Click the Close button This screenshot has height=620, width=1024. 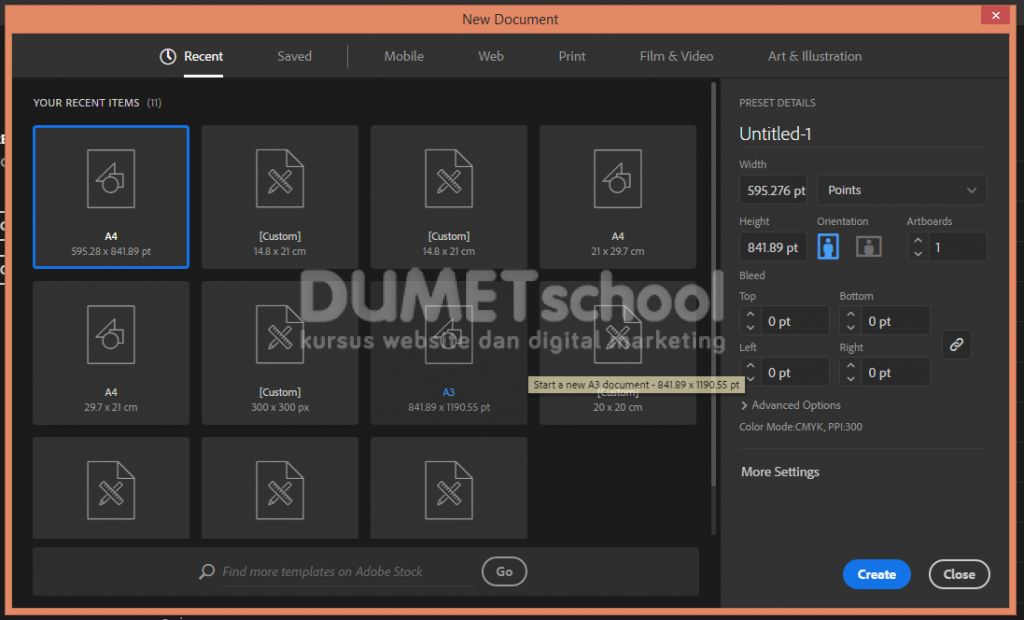click(x=959, y=574)
